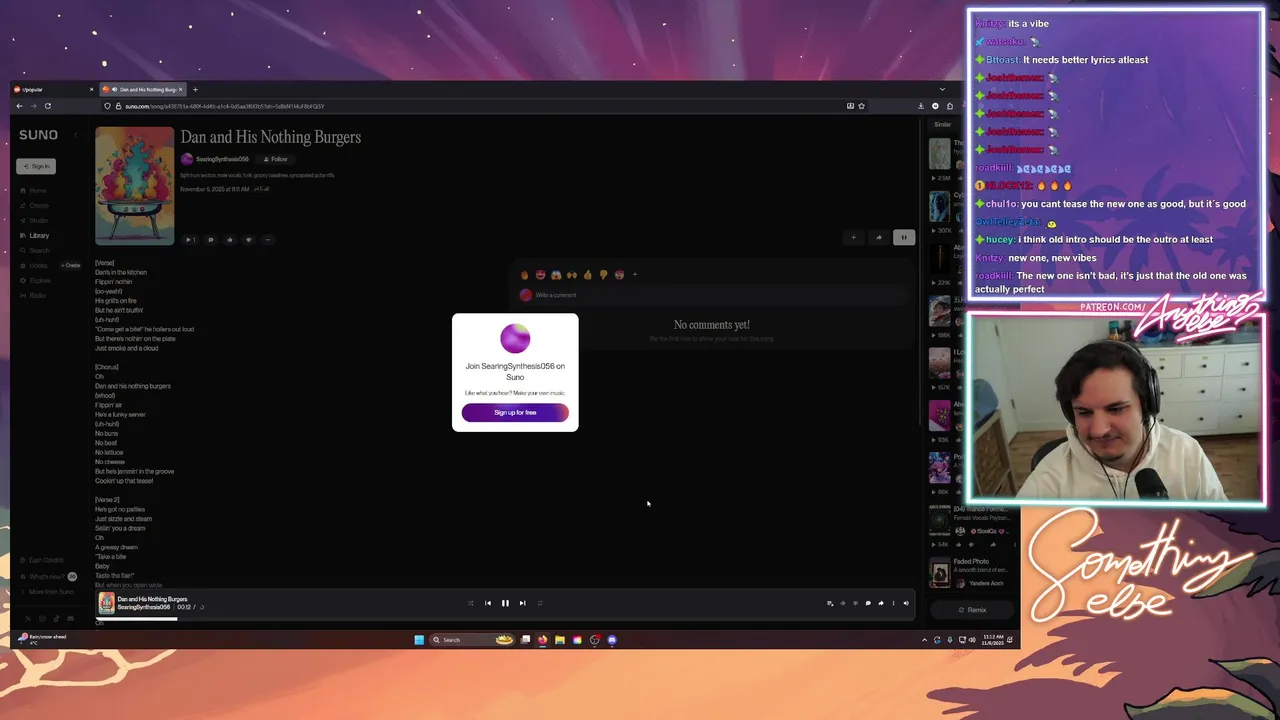
Task: Click the taskbar Search box
Action: pyautogui.click(x=474, y=640)
